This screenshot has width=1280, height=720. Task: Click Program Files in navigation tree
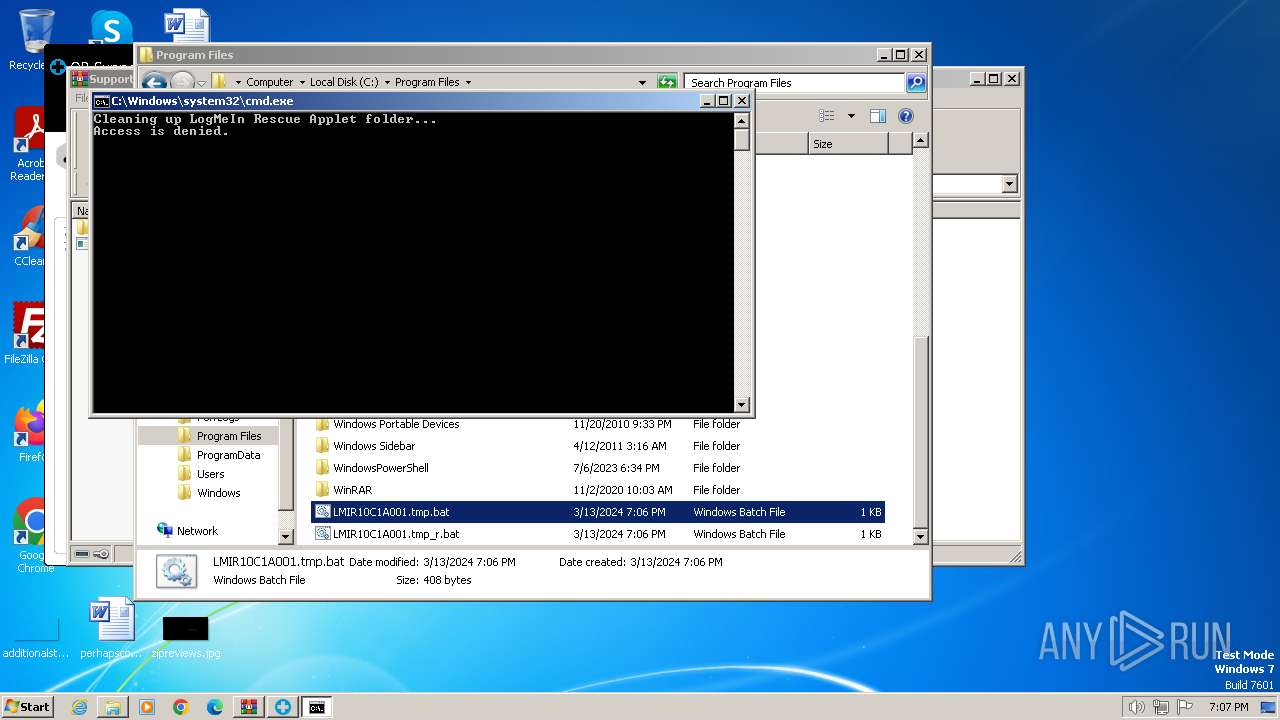point(228,436)
